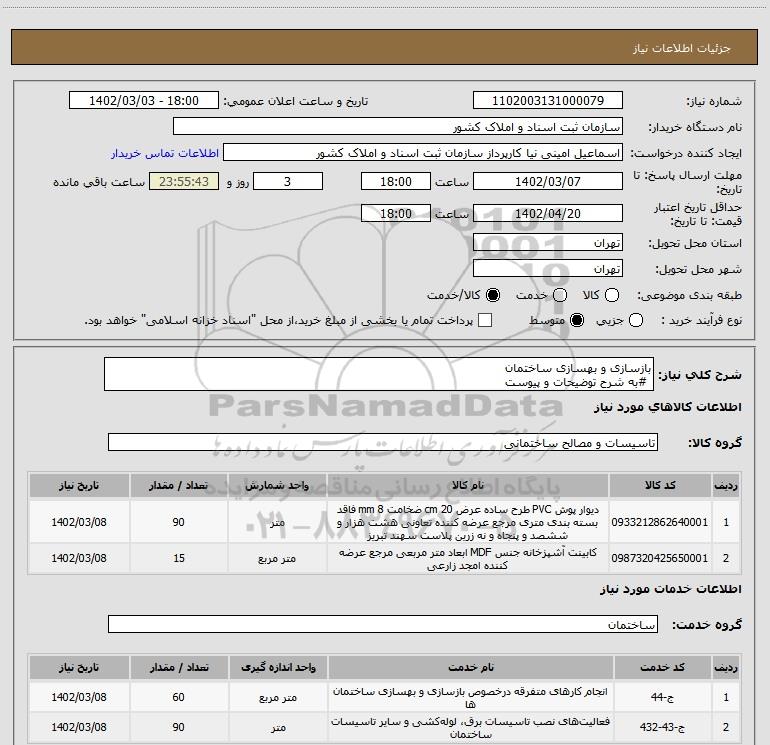Screen dimensions: 770x745
Task: Click the استان محل تحویل field تهران
Action: (x=548, y=242)
